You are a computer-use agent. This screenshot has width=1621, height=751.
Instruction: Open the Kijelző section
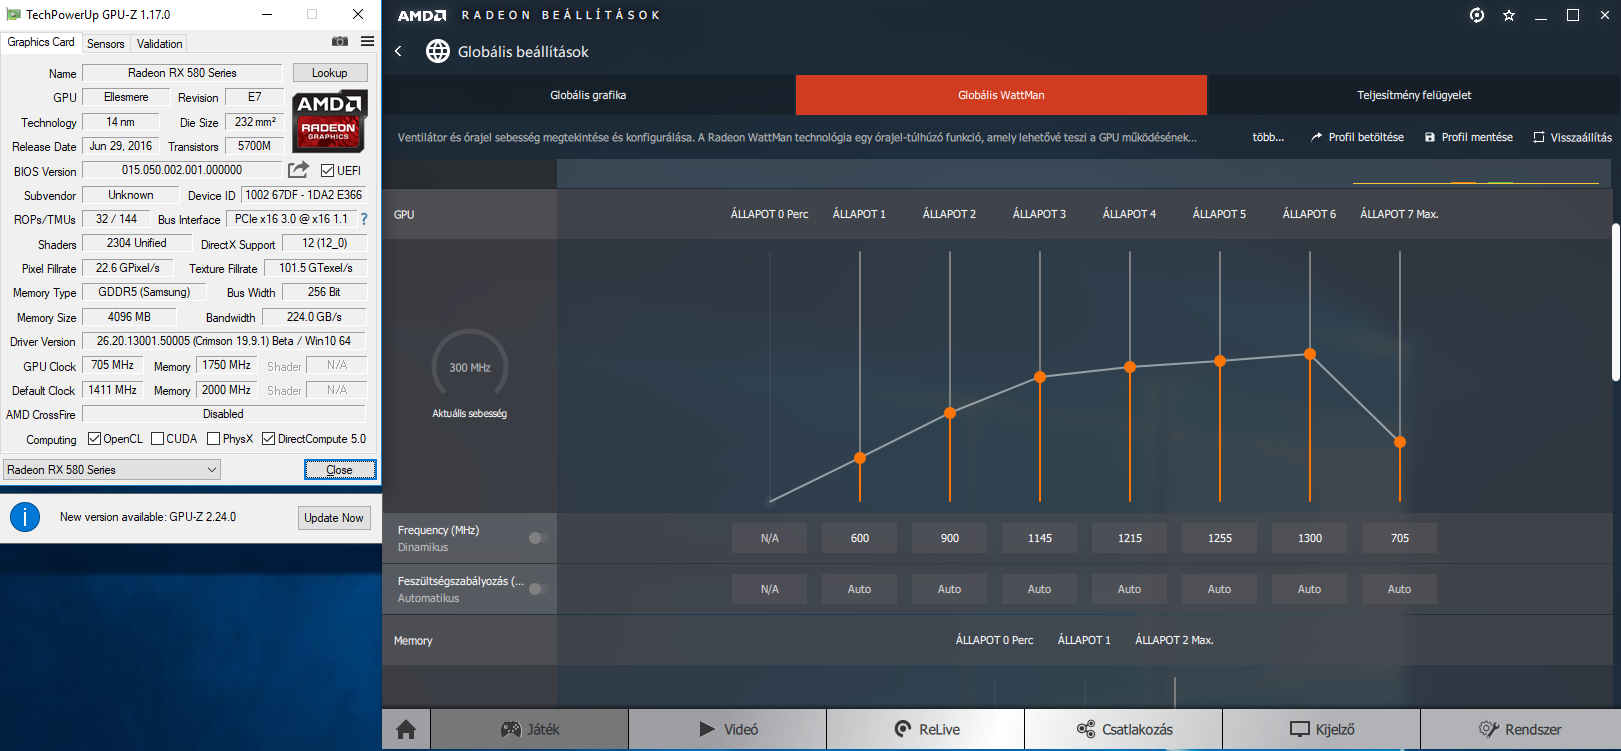click(x=1321, y=730)
